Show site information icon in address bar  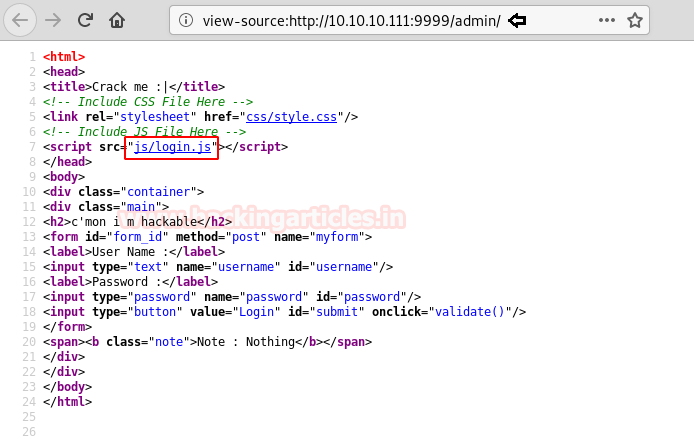coord(186,20)
